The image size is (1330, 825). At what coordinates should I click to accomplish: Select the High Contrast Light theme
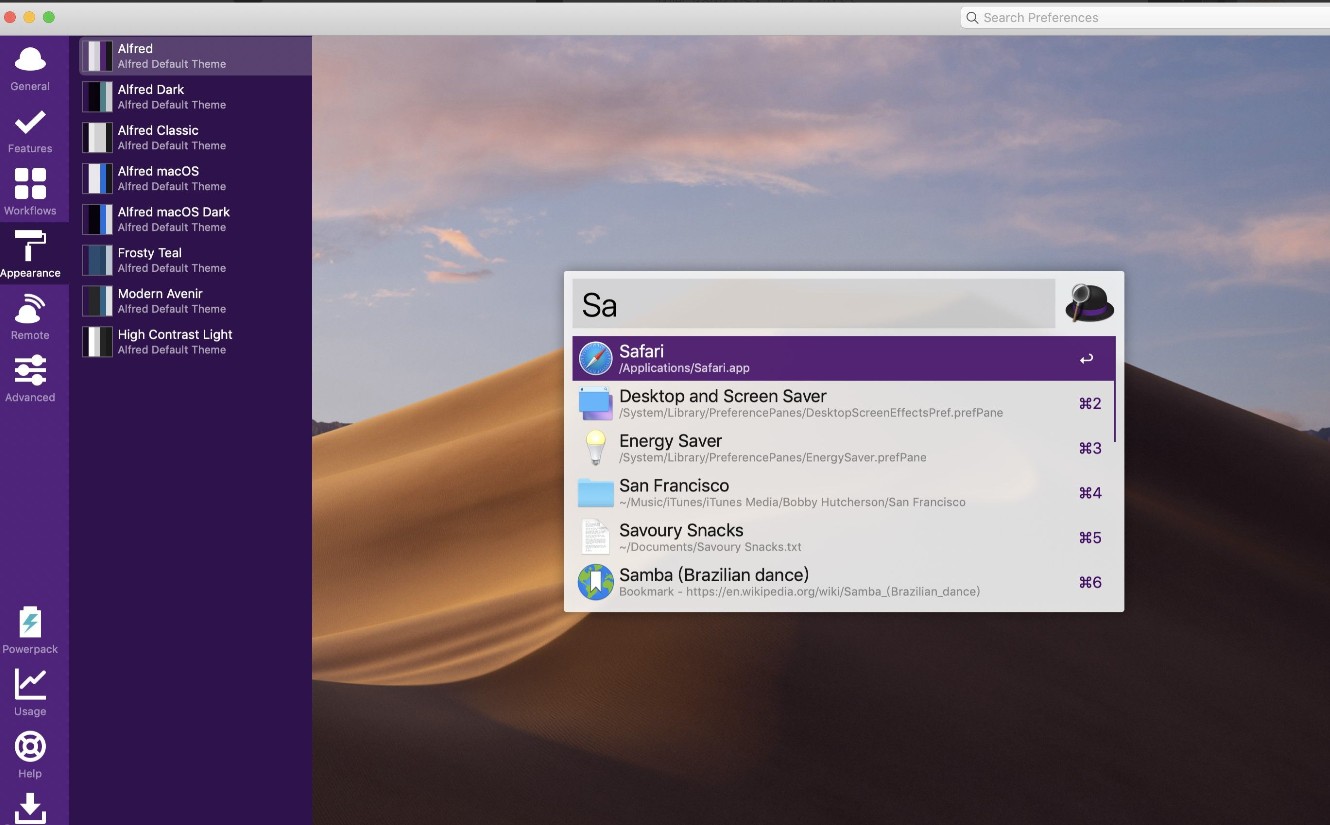click(x=196, y=342)
